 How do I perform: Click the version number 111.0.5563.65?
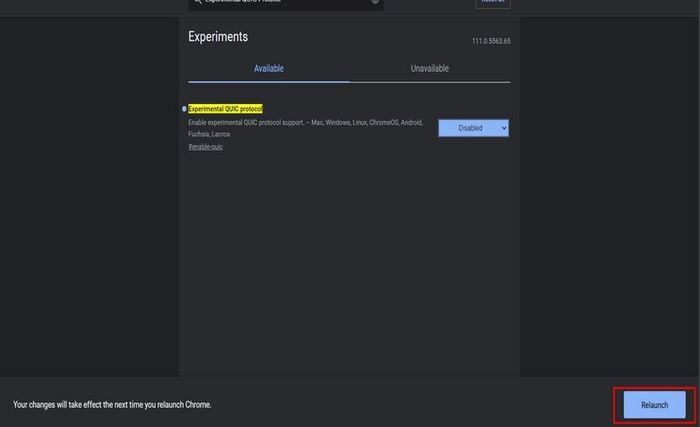491,41
